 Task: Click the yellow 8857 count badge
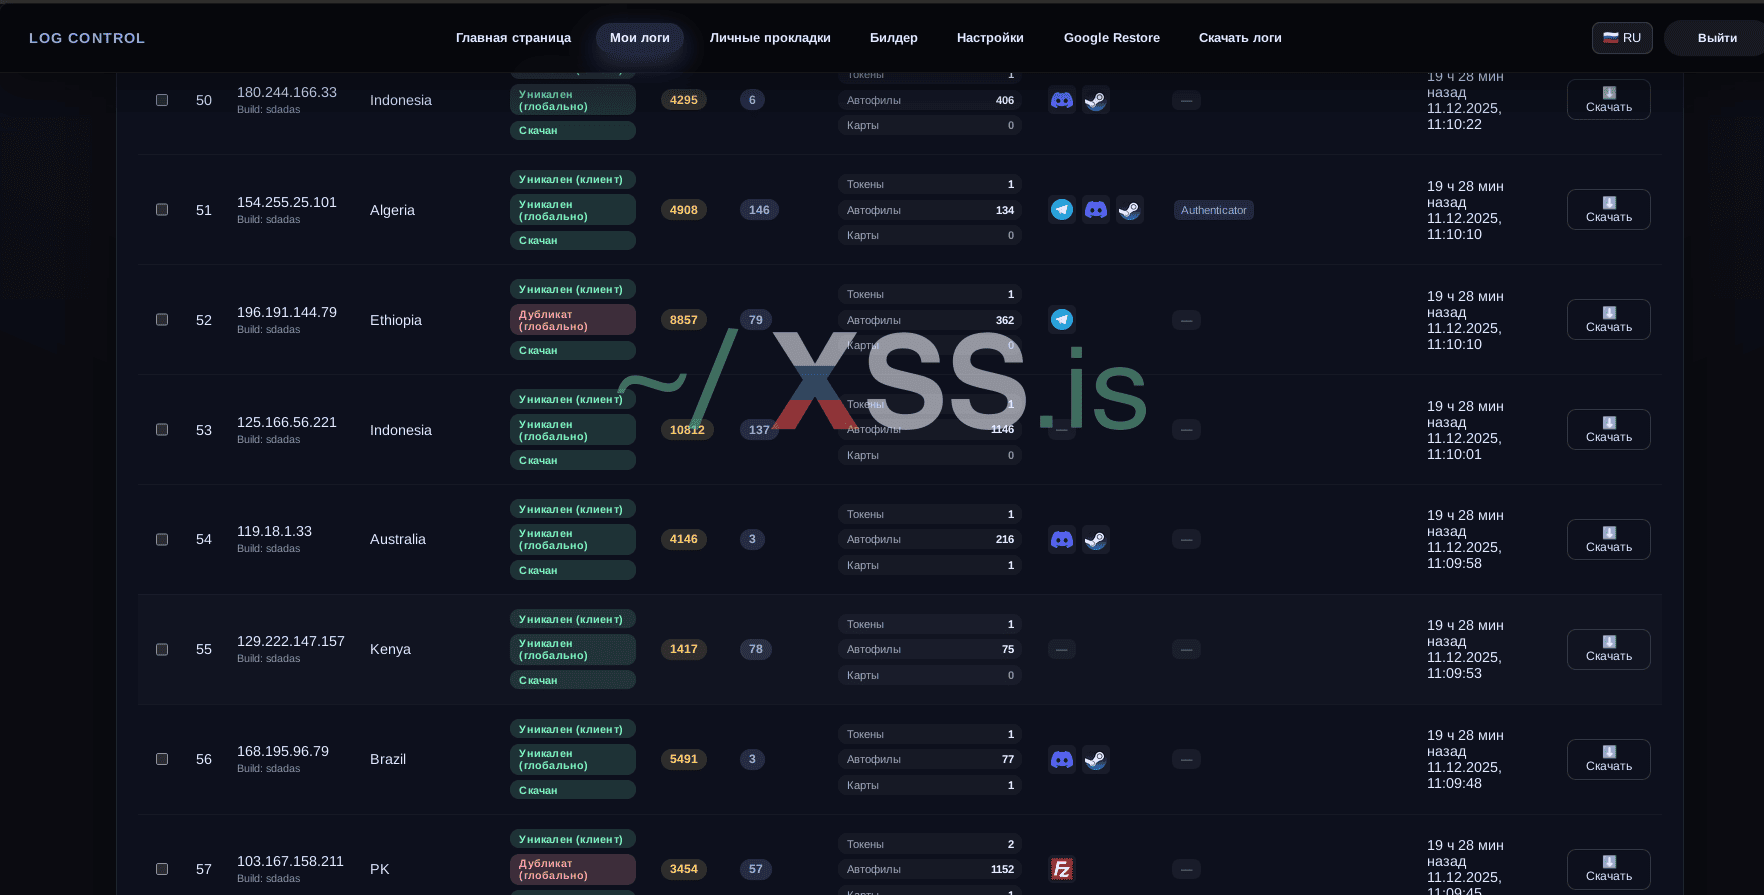coord(684,320)
